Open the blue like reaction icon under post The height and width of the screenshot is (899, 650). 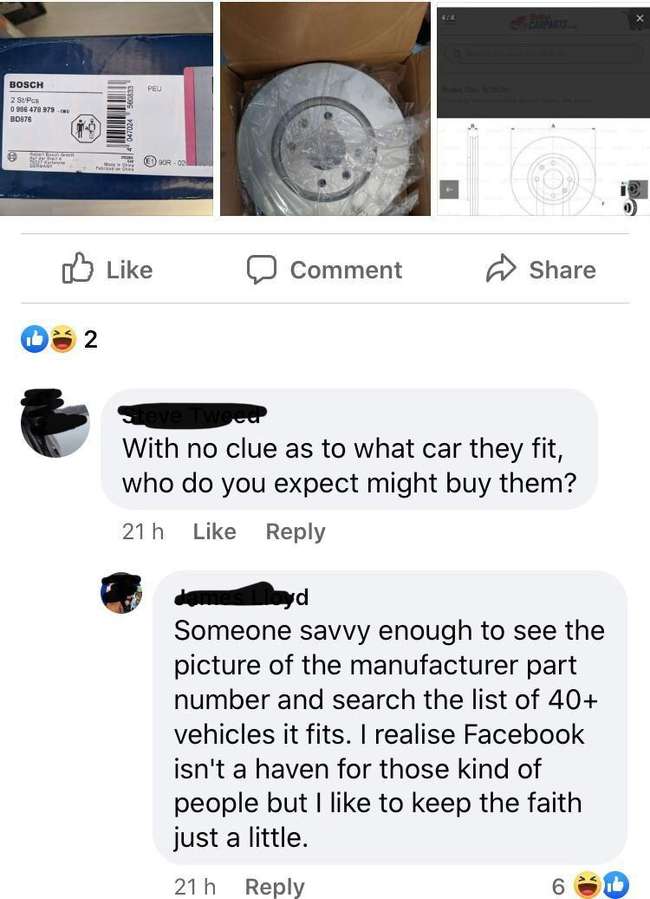coord(34,339)
